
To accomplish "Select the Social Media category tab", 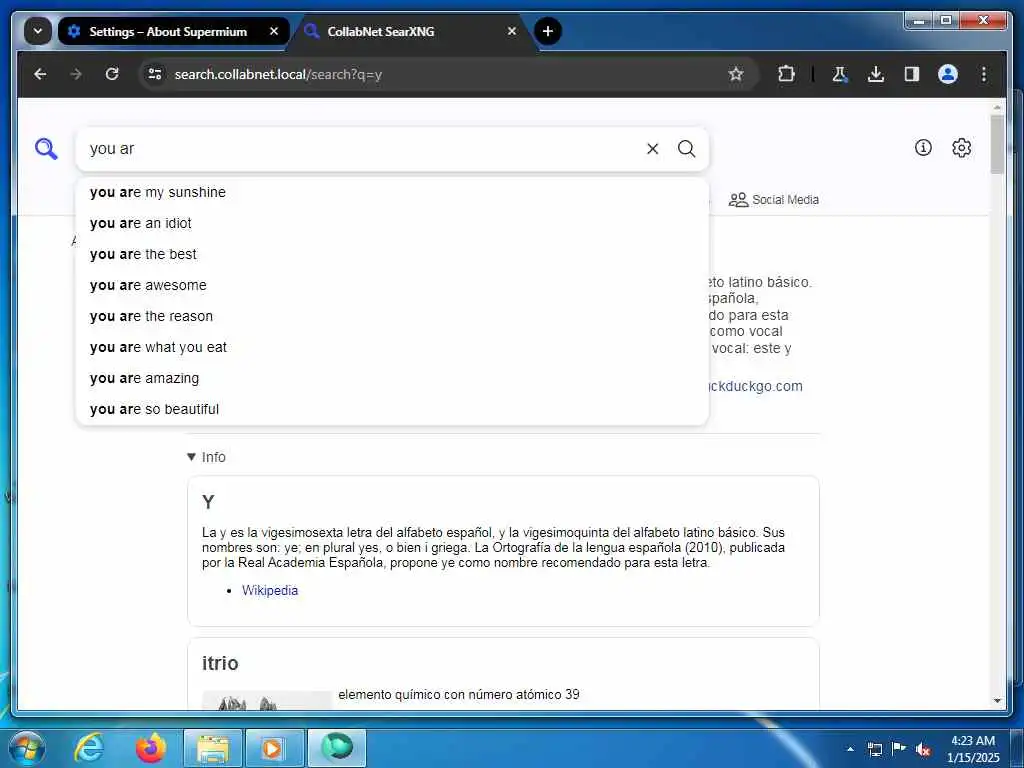I will [x=774, y=200].
